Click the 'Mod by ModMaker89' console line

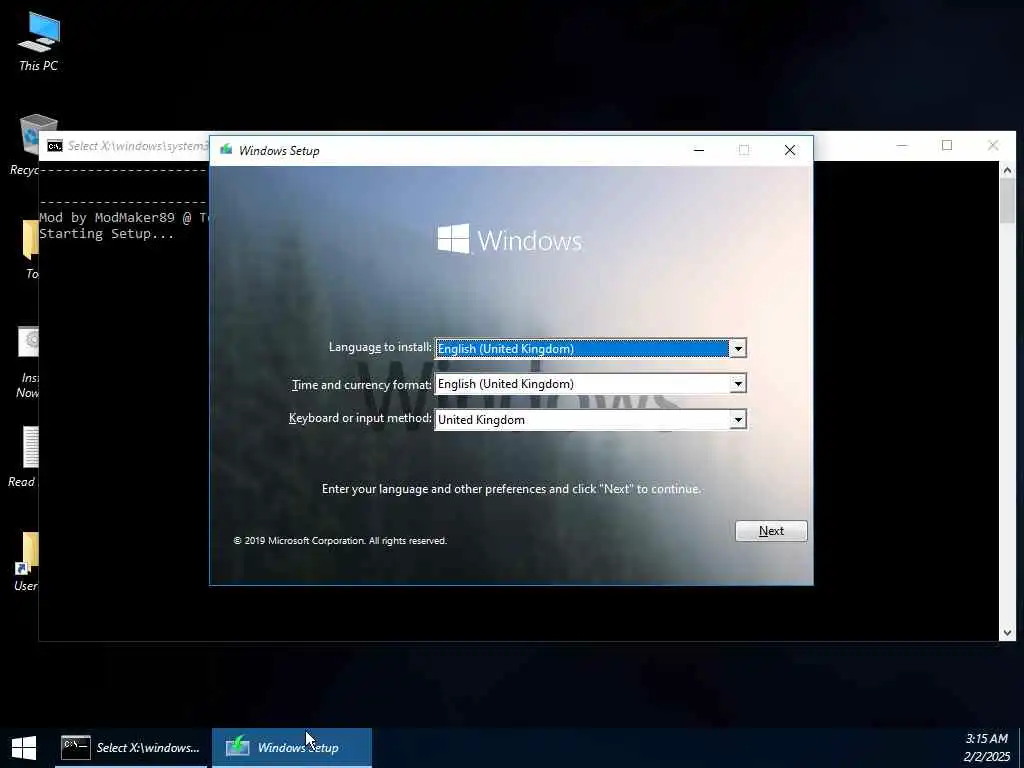(x=124, y=217)
